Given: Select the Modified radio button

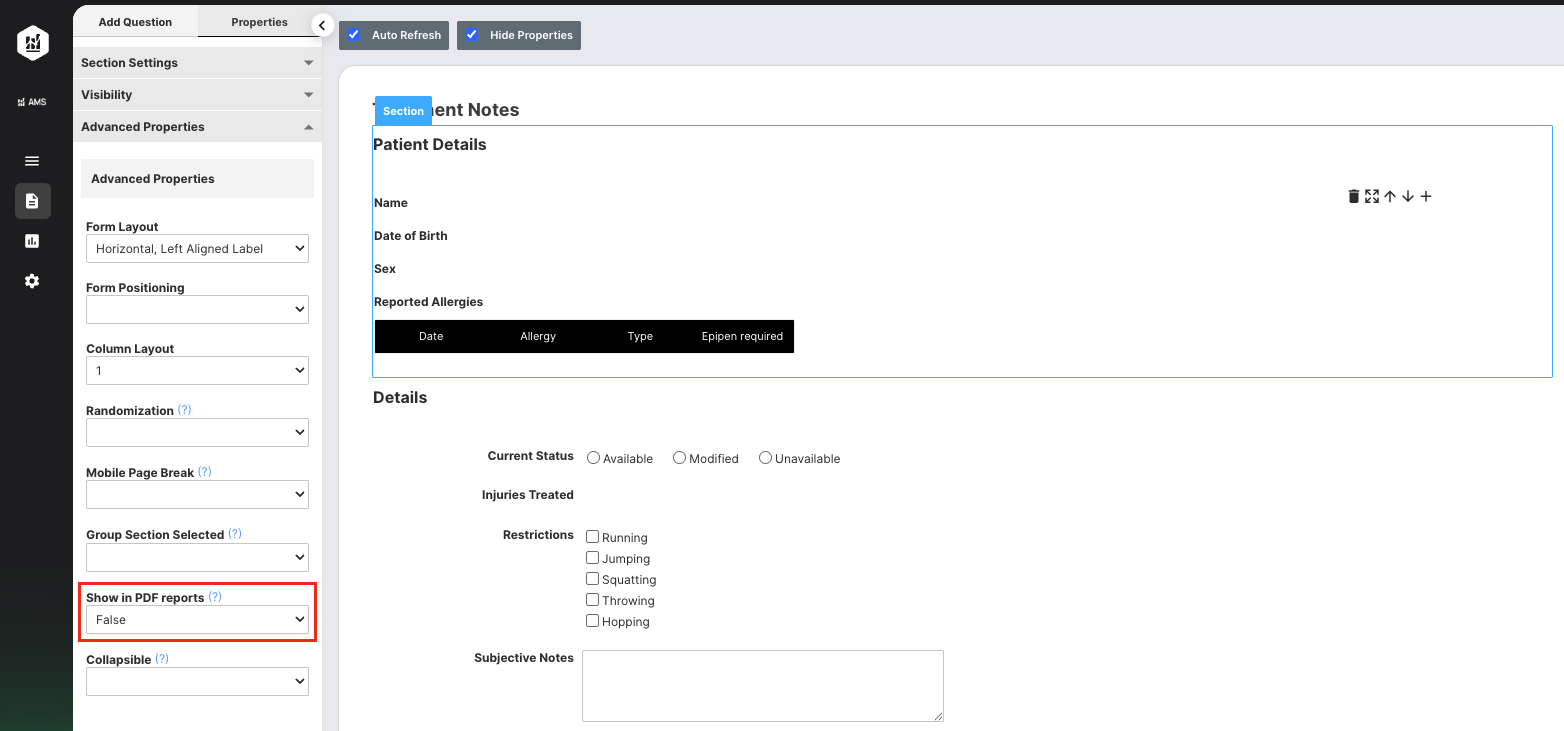Looking at the screenshot, I should 679,458.
